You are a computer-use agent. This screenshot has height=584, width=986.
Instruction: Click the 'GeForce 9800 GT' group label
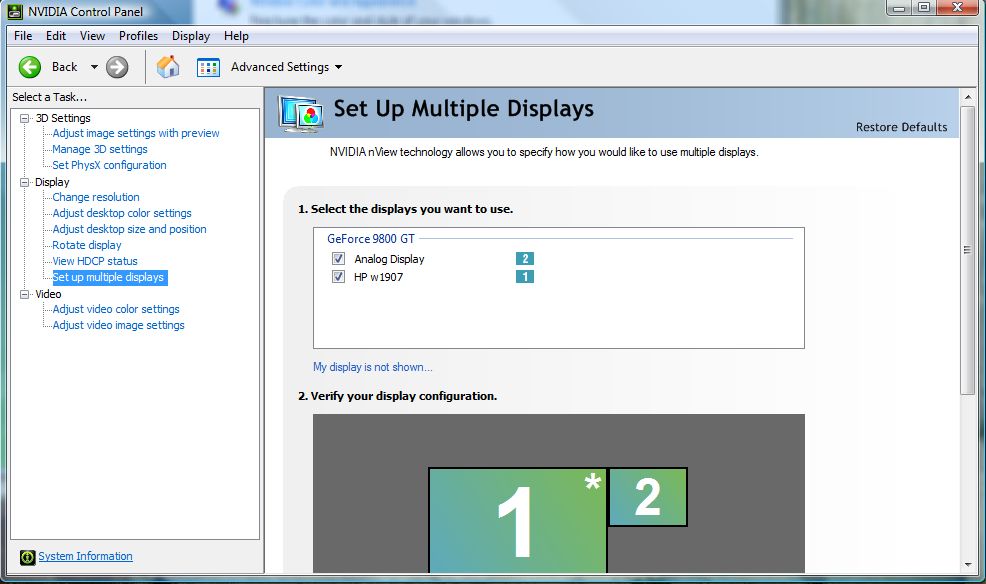[371, 239]
